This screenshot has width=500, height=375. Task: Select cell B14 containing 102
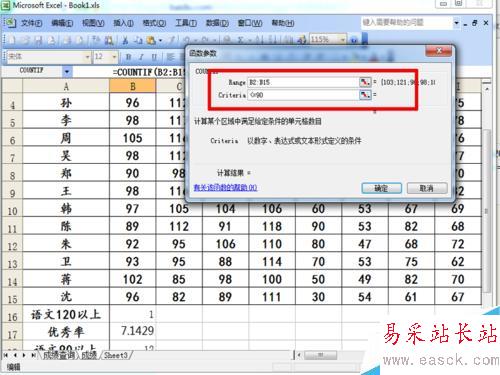[133, 279]
